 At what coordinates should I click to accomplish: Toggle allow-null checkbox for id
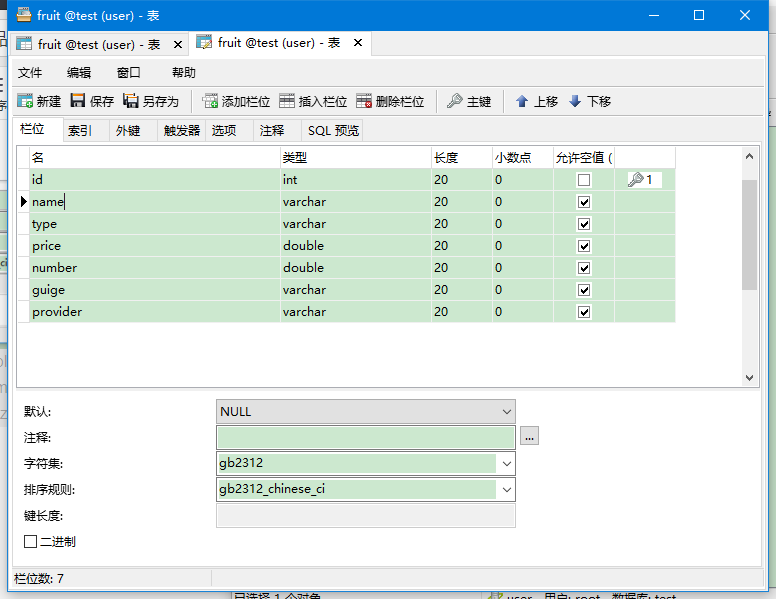584,180
